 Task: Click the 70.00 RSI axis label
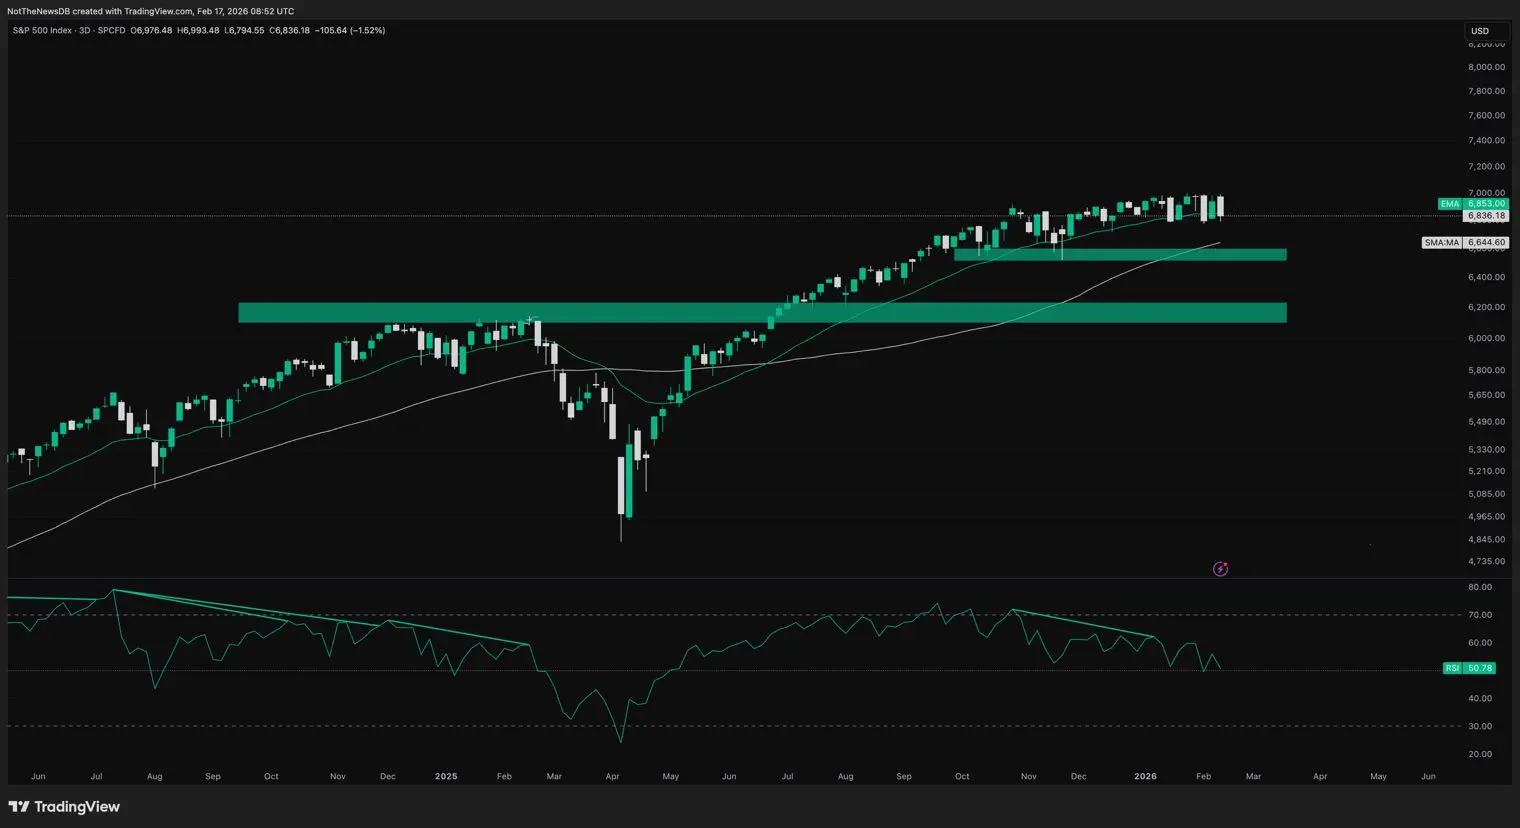tap(1480, 615)
